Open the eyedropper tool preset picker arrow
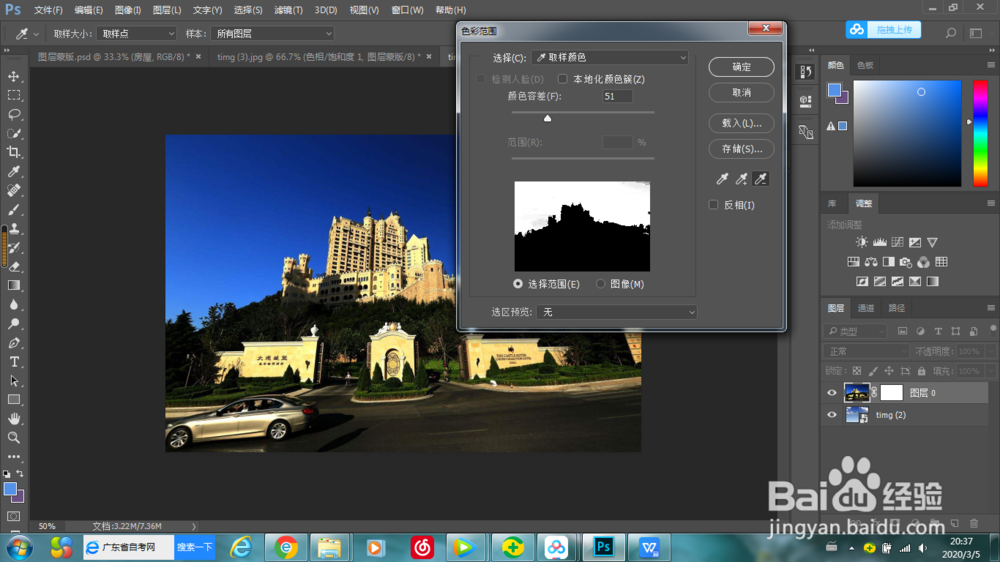This screenshot has width=1000, height=562. coord(36,34)
